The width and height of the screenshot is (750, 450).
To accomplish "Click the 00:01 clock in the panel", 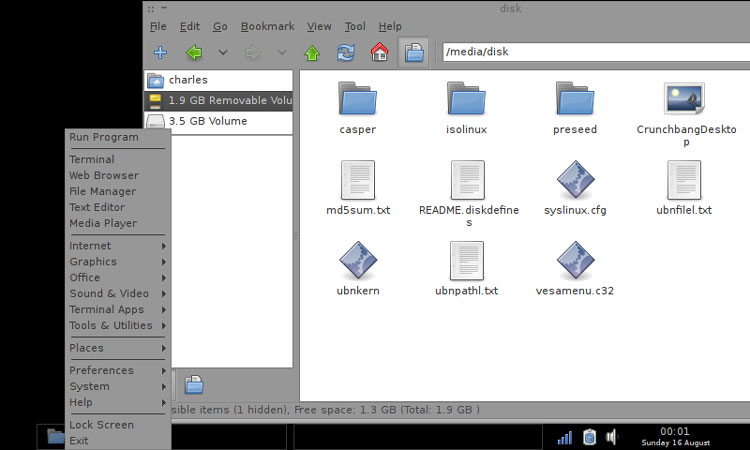I will 675,431.
